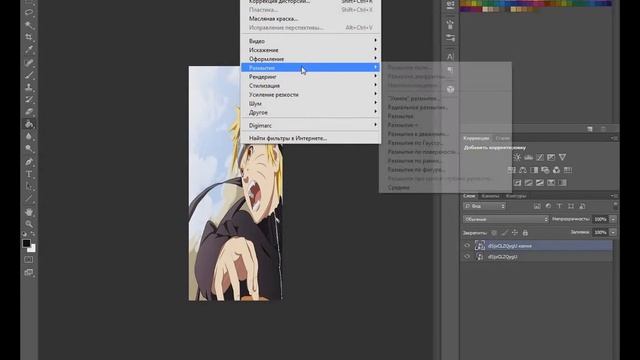
Task: Select the Zoom magnifier tool
Action: (x=29, y=224)
